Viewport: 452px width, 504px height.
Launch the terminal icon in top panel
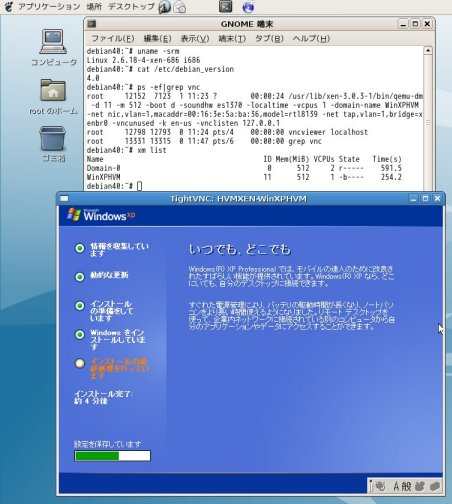[x=225, y=6]
